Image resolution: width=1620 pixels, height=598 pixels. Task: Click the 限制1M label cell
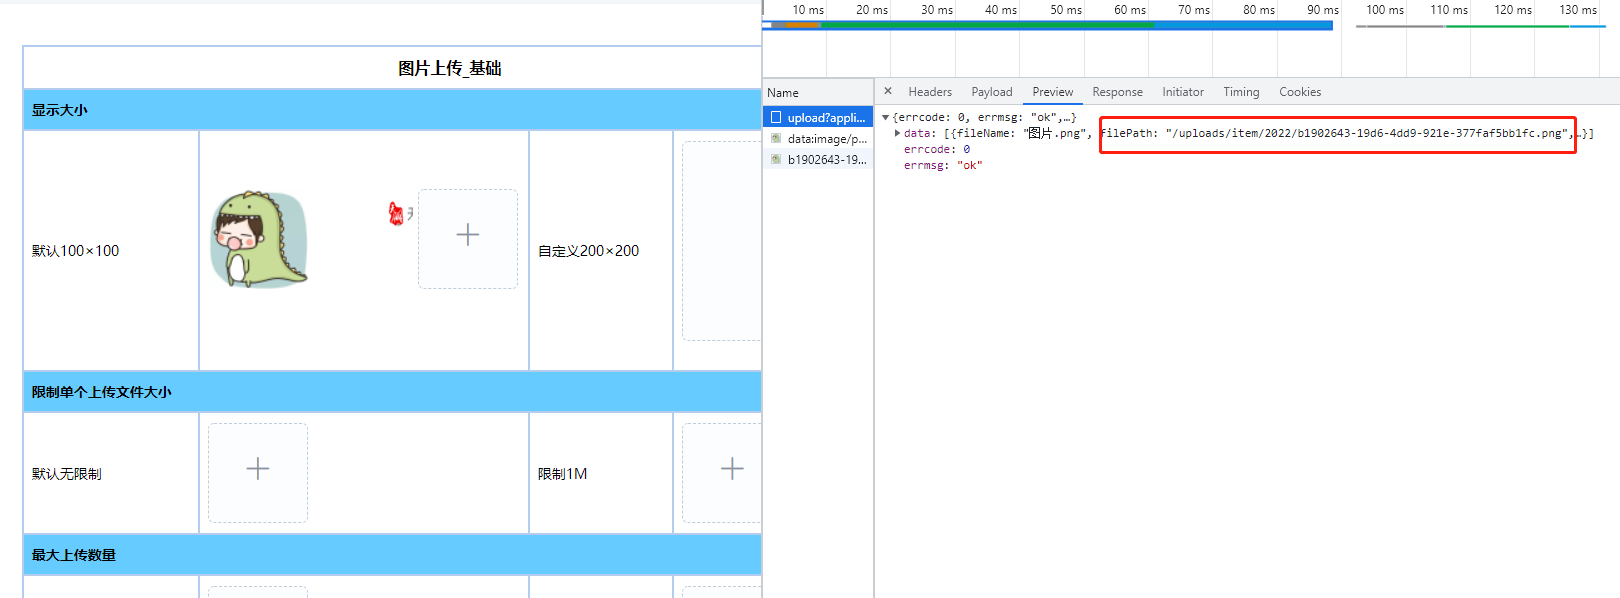tap(601, 473)
